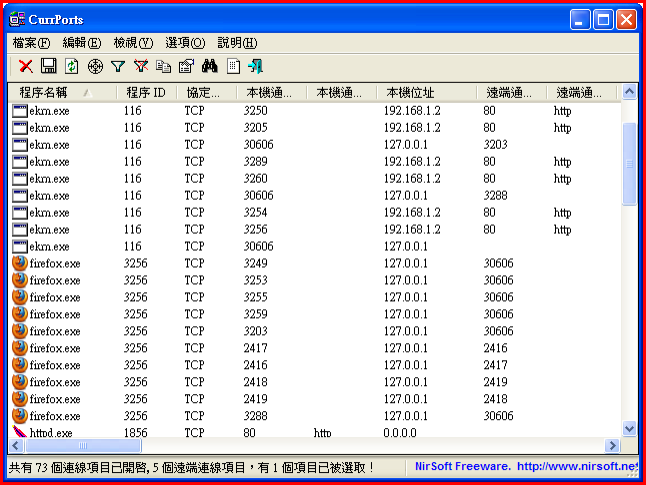The image size is (646, 485).
Task: Click the exit door icon
Action: 256,66
